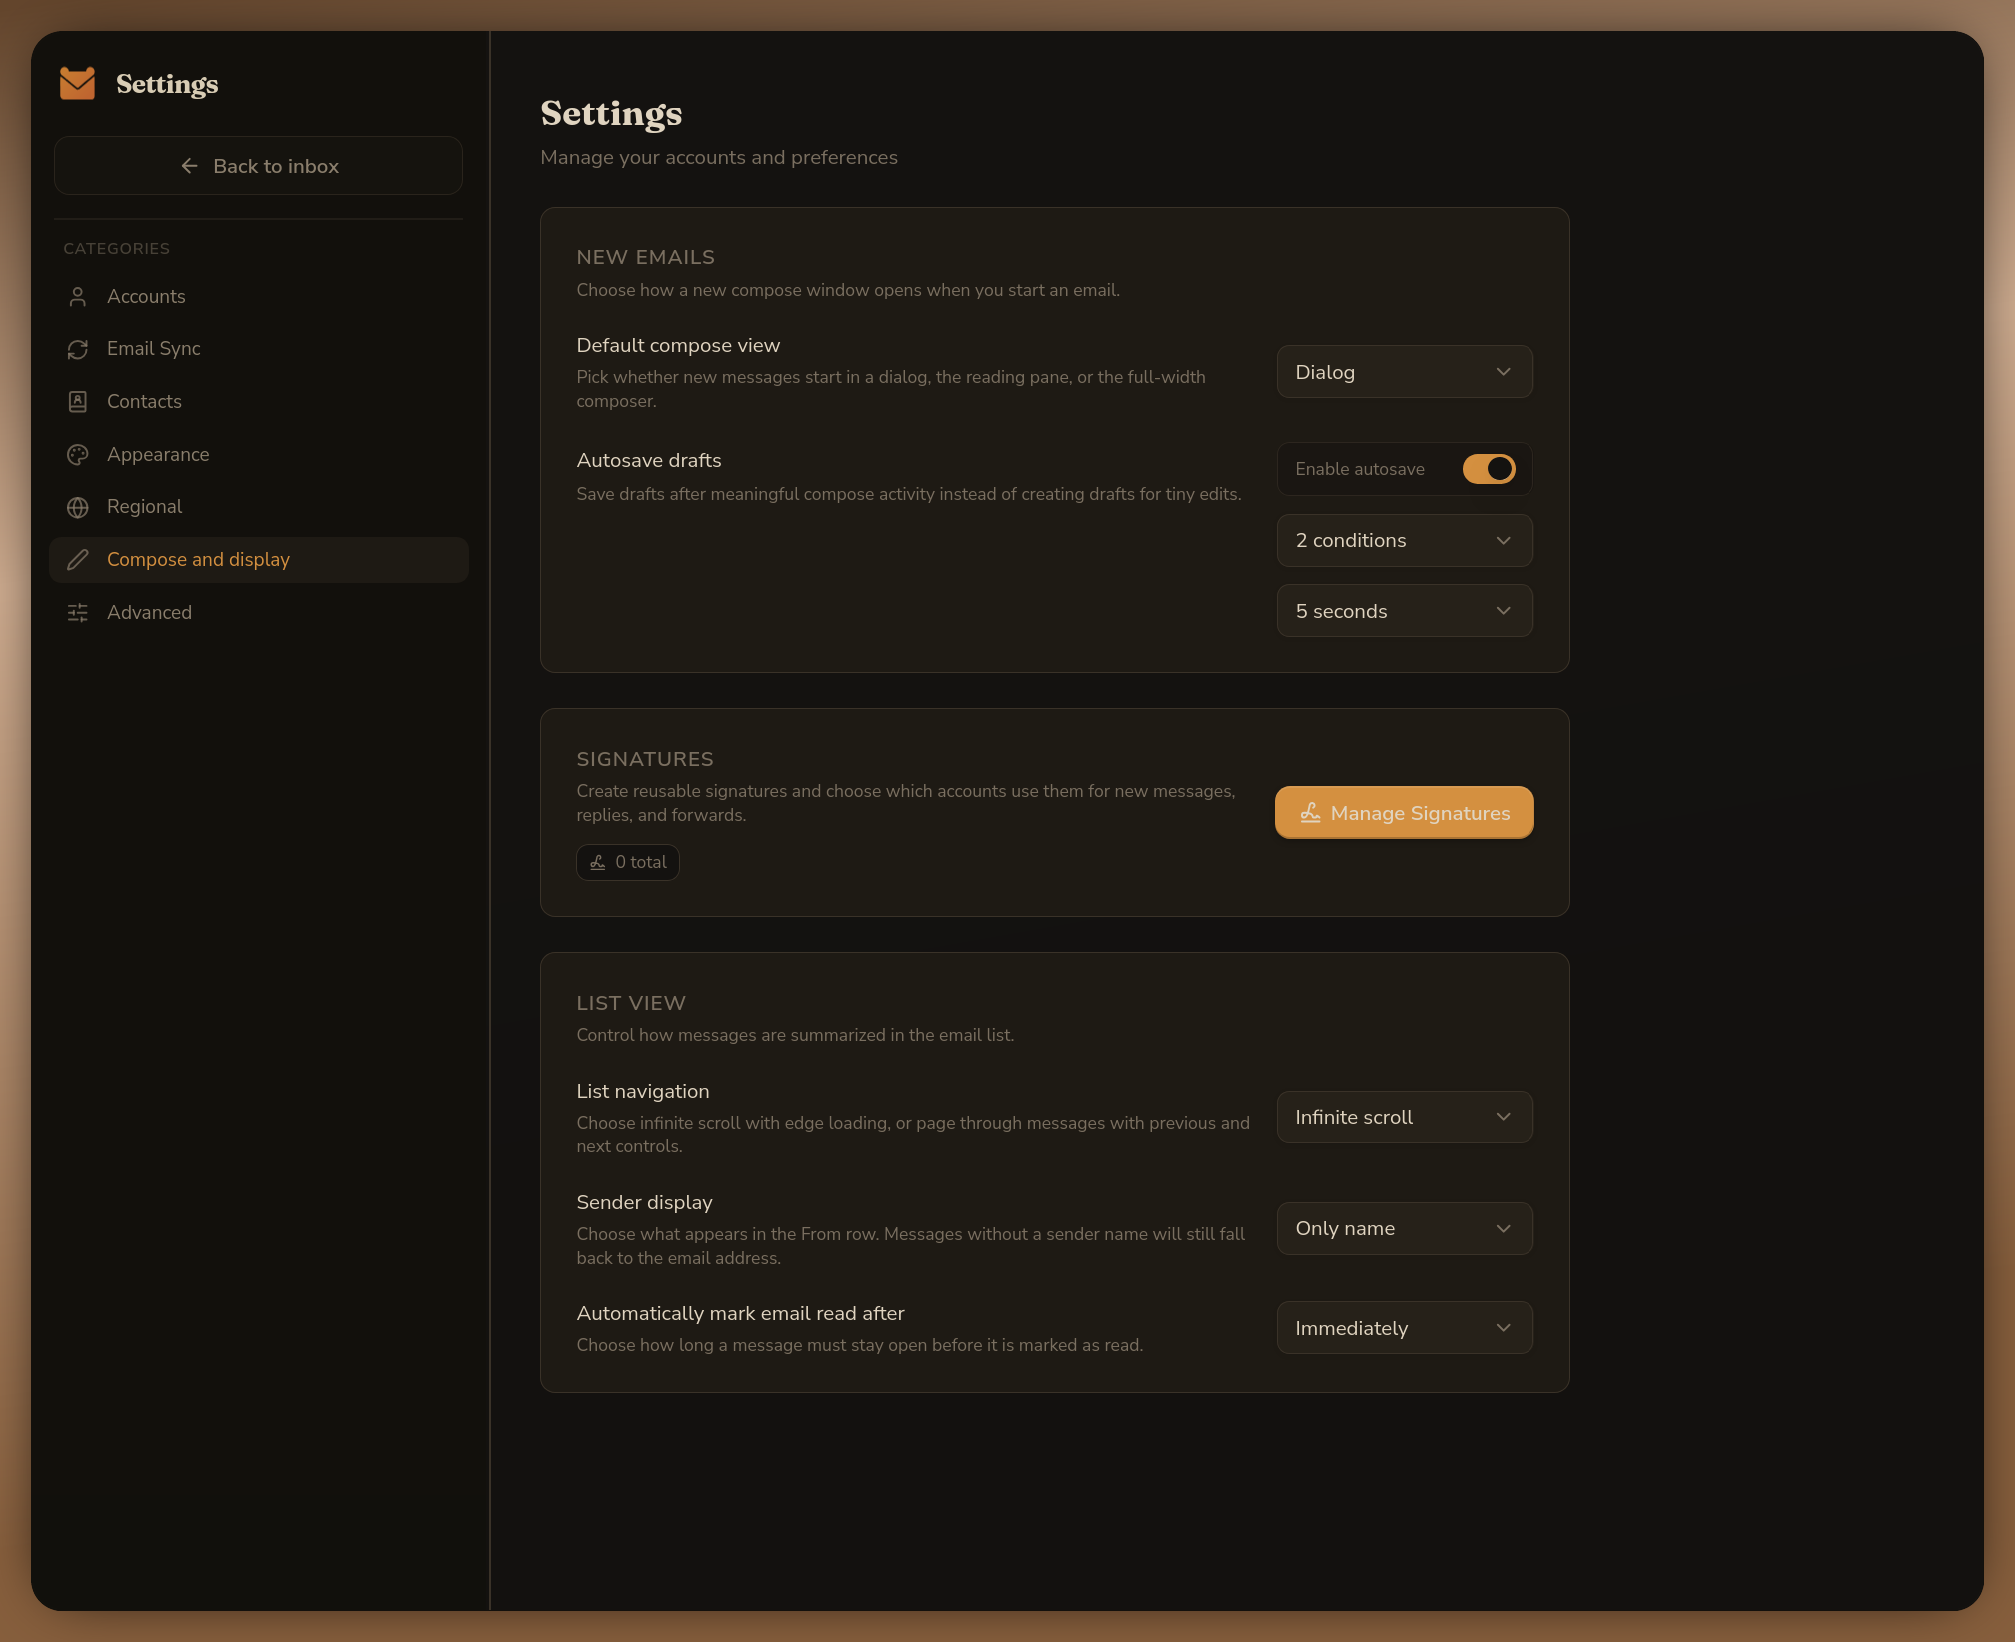Image resolution: width=2015 pixels, height=1642 pixels.
Task: Click the Sender display label
Action: [645, 1202]
